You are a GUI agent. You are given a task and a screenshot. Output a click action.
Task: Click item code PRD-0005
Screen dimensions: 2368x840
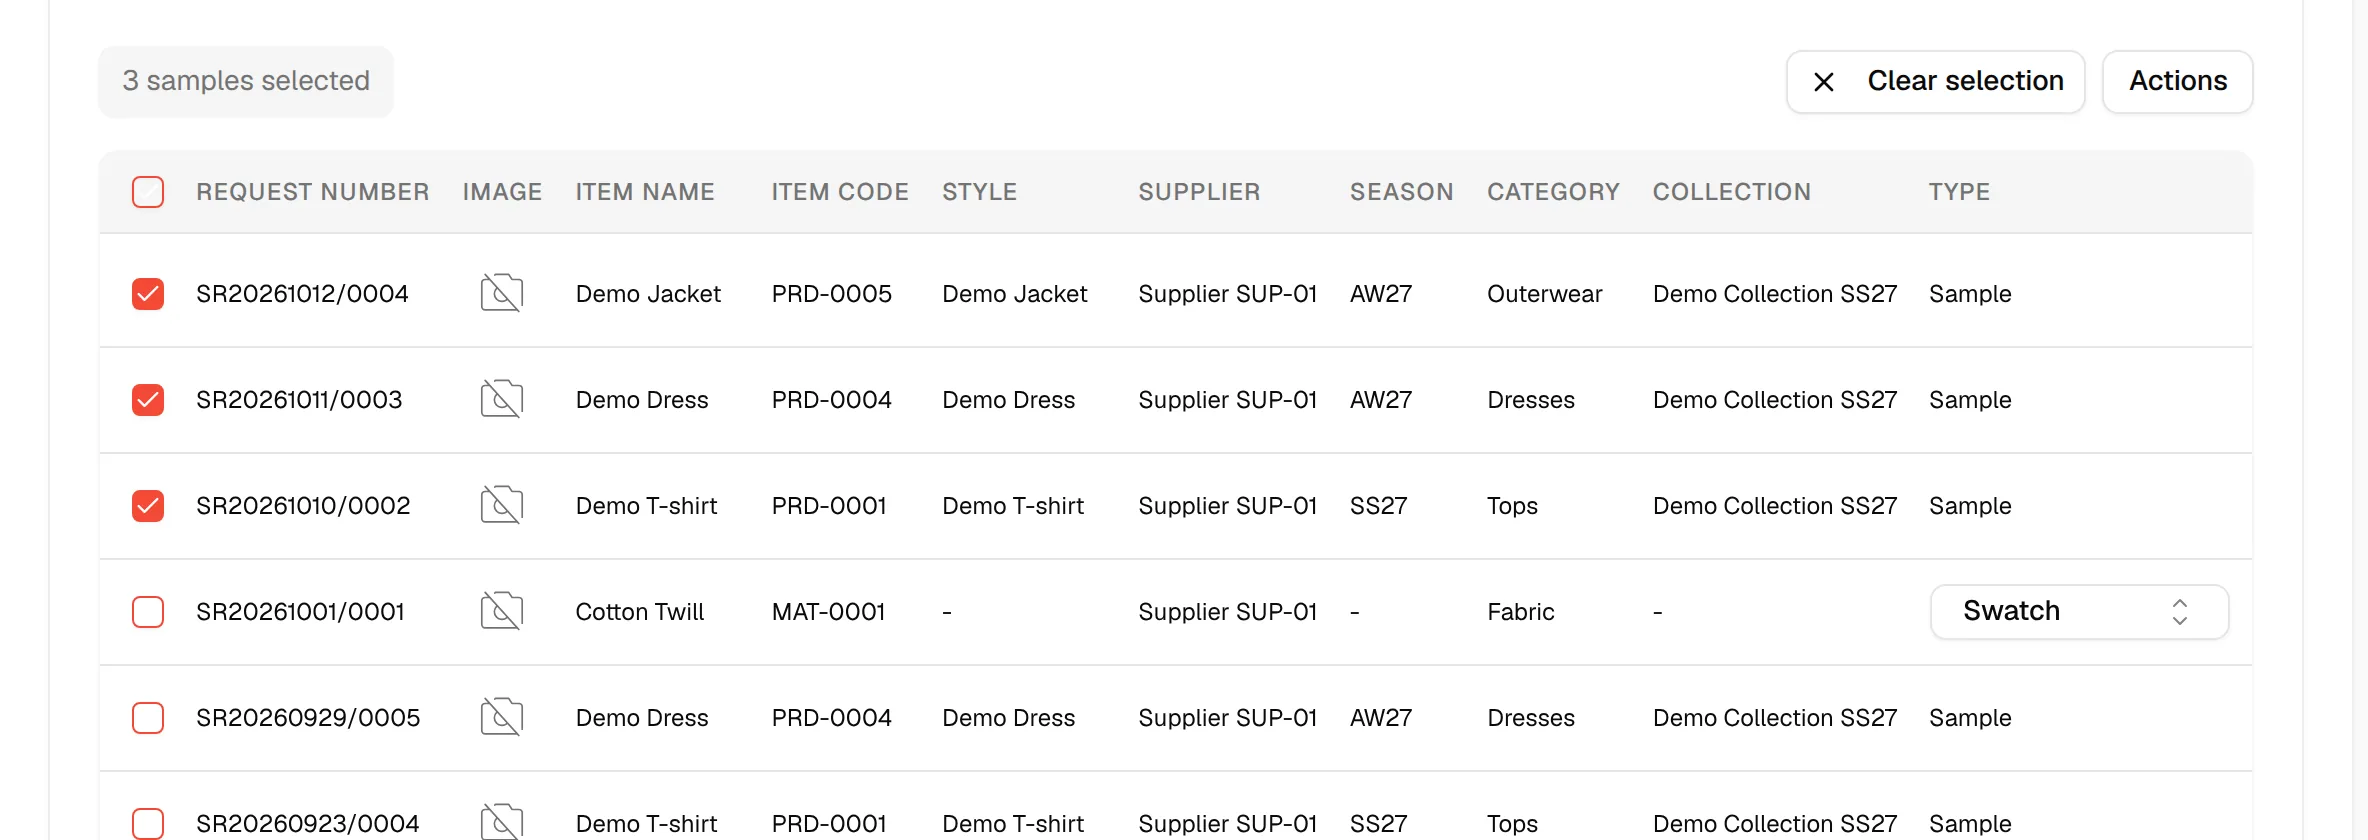831,294
